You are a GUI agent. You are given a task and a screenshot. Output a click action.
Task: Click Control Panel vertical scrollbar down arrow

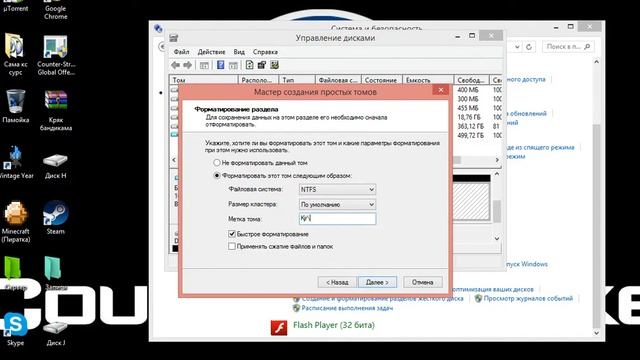click(596, 333)
